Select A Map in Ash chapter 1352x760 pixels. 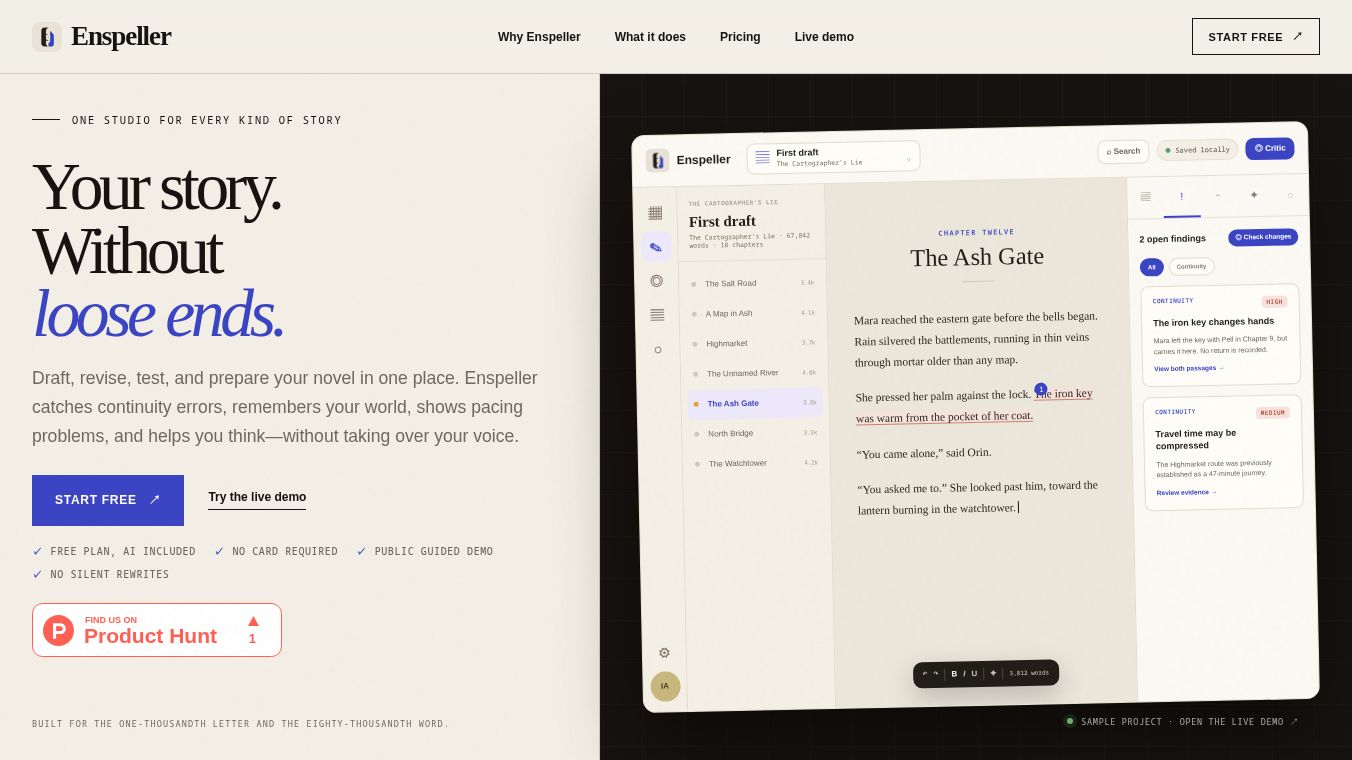point(754,313)
